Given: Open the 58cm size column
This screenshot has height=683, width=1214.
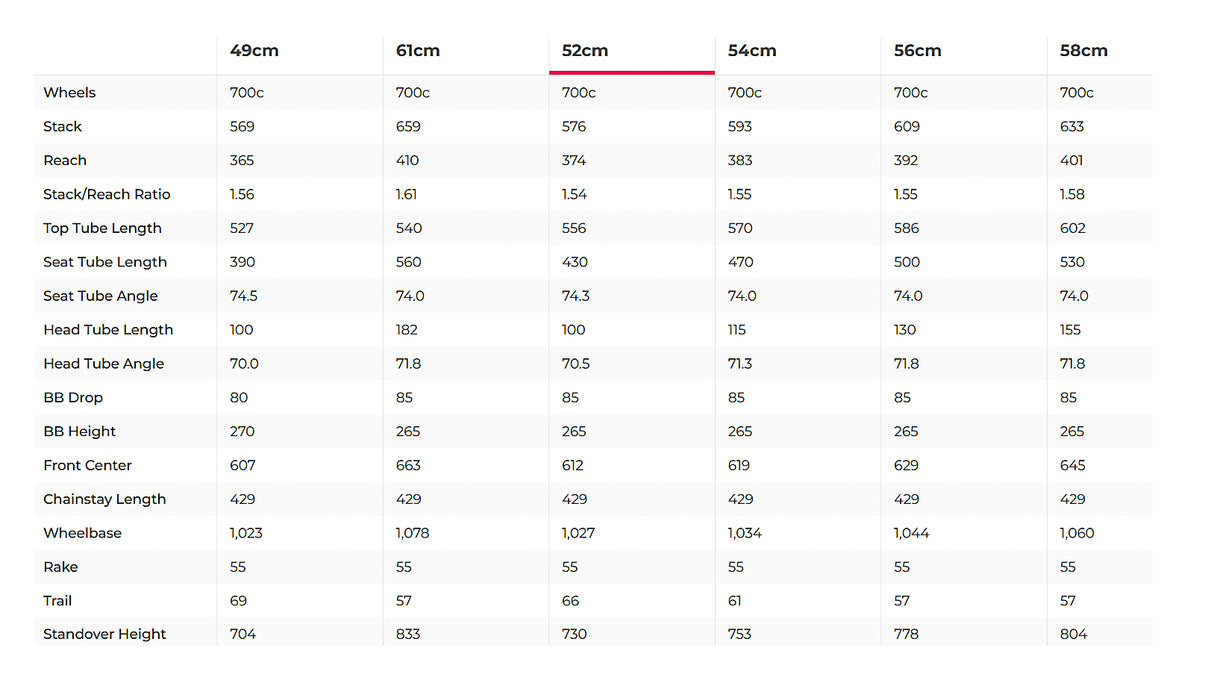Looking at the screenshot, I should click(x=1084, y=51).
